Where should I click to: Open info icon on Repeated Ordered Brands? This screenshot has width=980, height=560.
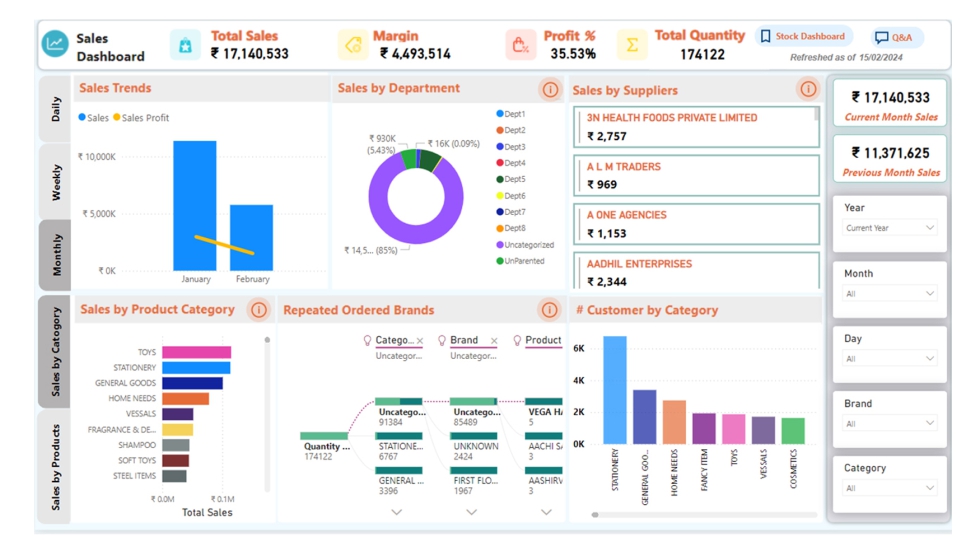pos(549,310)
